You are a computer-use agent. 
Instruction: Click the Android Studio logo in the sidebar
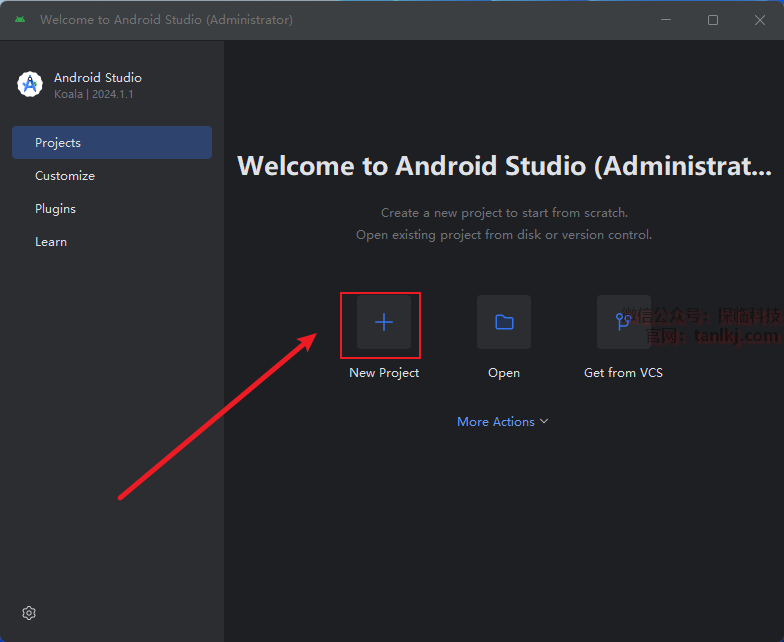pyautogui.click(x=30, y=85)
